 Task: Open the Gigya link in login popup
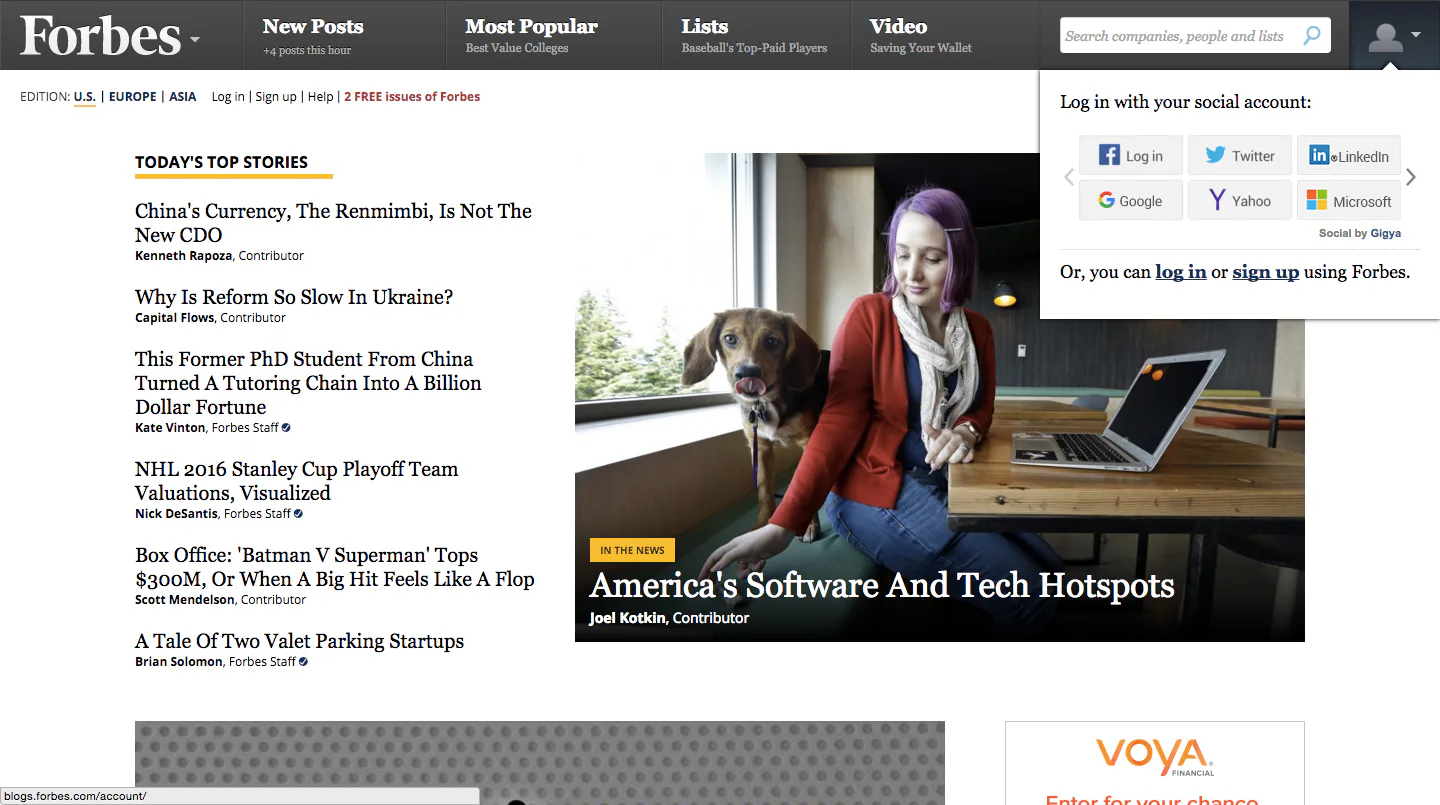click(1386, 233)
